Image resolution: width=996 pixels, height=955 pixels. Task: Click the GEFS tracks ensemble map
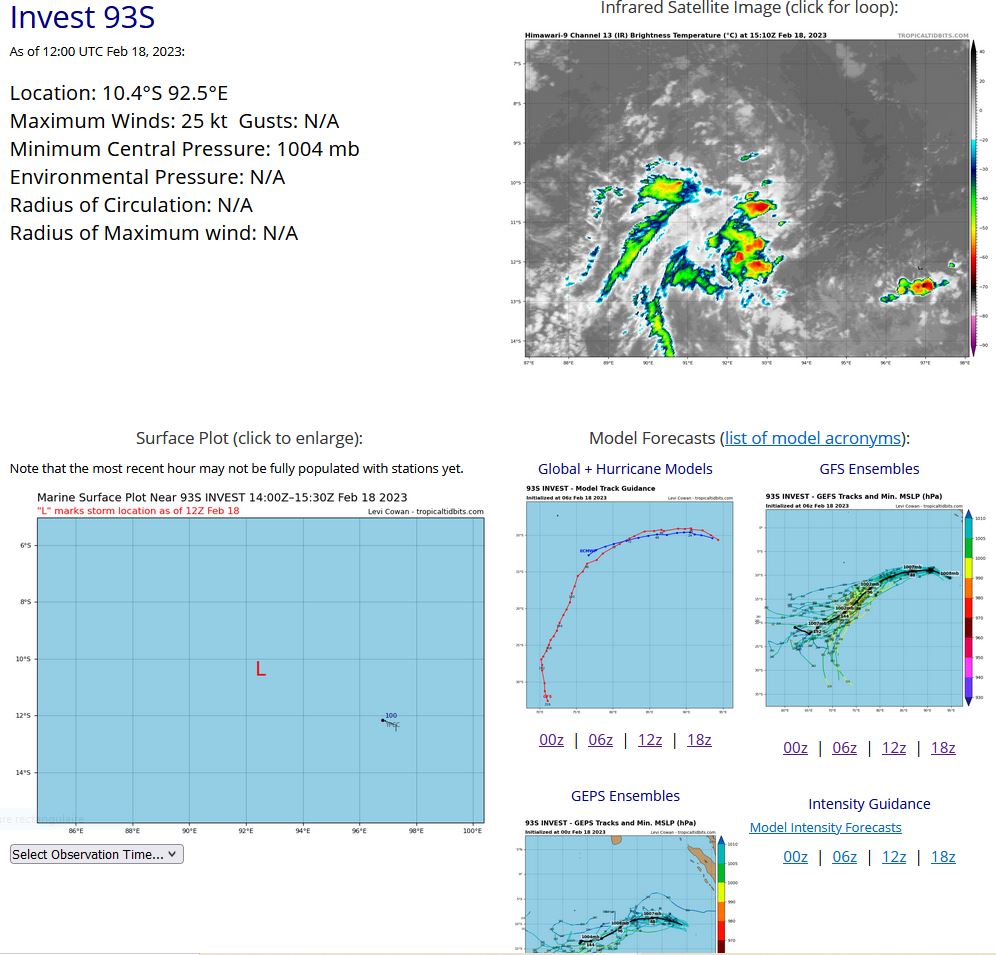(x=868, y=603)
